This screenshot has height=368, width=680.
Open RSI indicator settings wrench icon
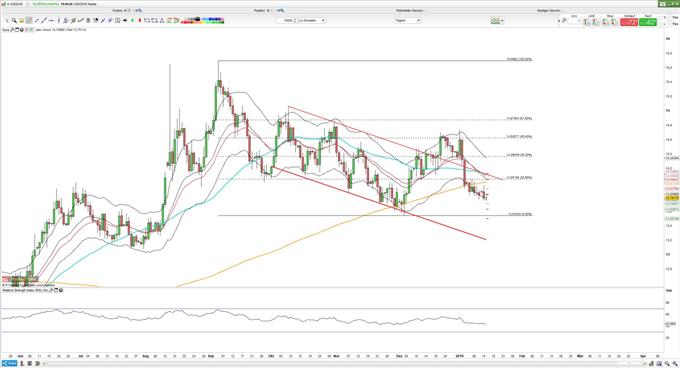51,290
